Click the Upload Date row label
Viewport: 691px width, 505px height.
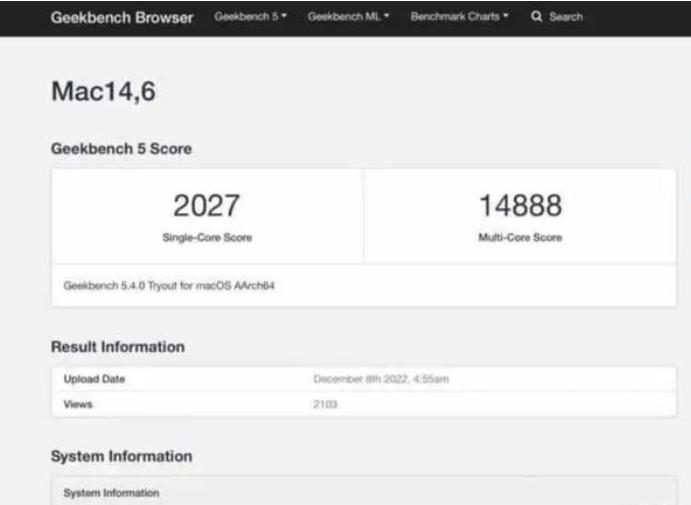click(x=94, y=379)
